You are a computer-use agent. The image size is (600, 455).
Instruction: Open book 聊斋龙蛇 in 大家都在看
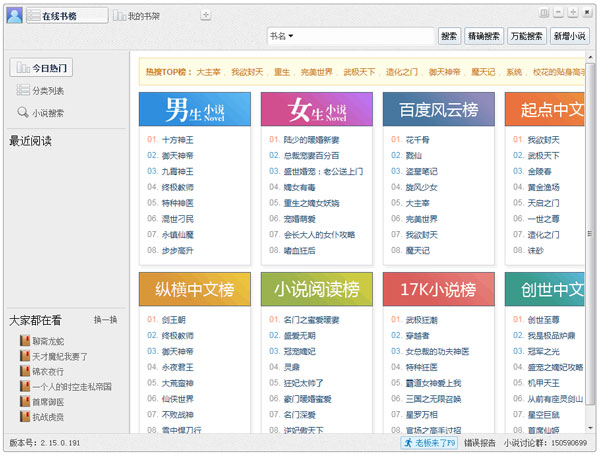pos(42,341)
